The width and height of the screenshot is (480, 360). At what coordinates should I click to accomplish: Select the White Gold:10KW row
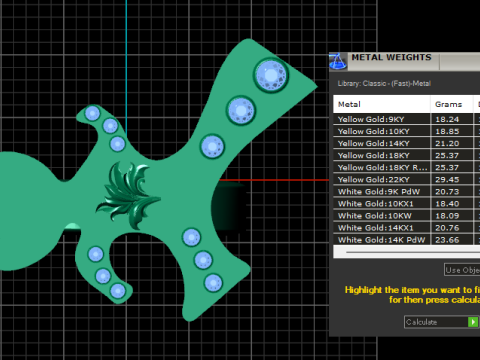click(407, 216)
